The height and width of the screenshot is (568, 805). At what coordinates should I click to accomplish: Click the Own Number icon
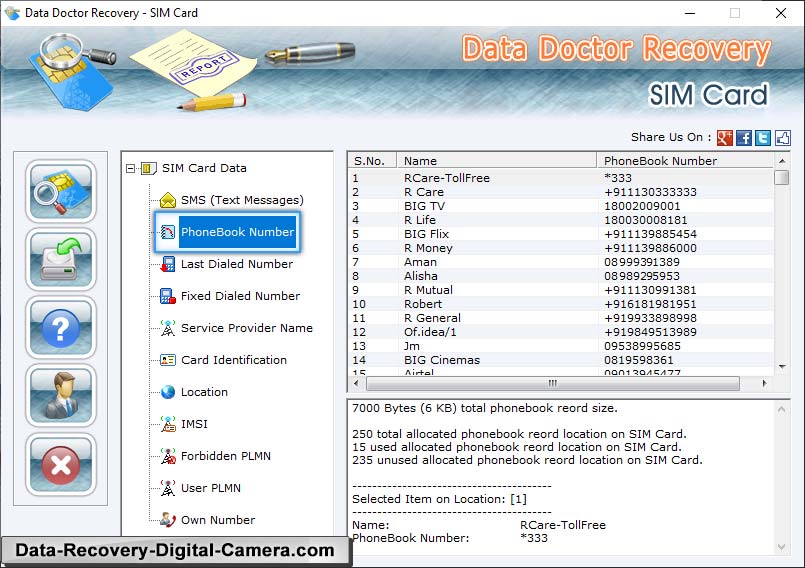[168, 520]
